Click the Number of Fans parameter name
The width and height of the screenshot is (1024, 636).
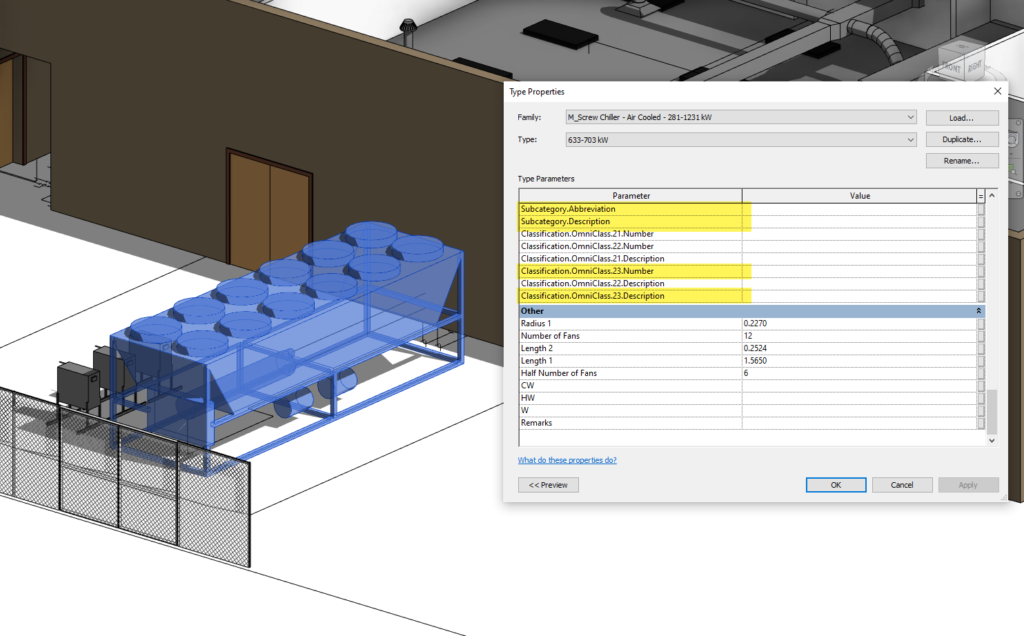point(550,336)
